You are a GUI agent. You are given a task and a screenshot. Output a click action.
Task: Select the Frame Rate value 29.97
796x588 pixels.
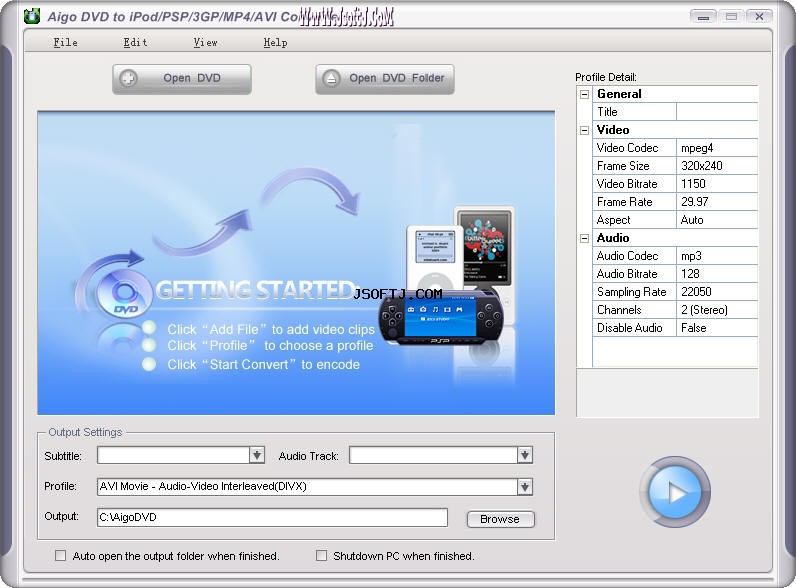coord(717,202)
